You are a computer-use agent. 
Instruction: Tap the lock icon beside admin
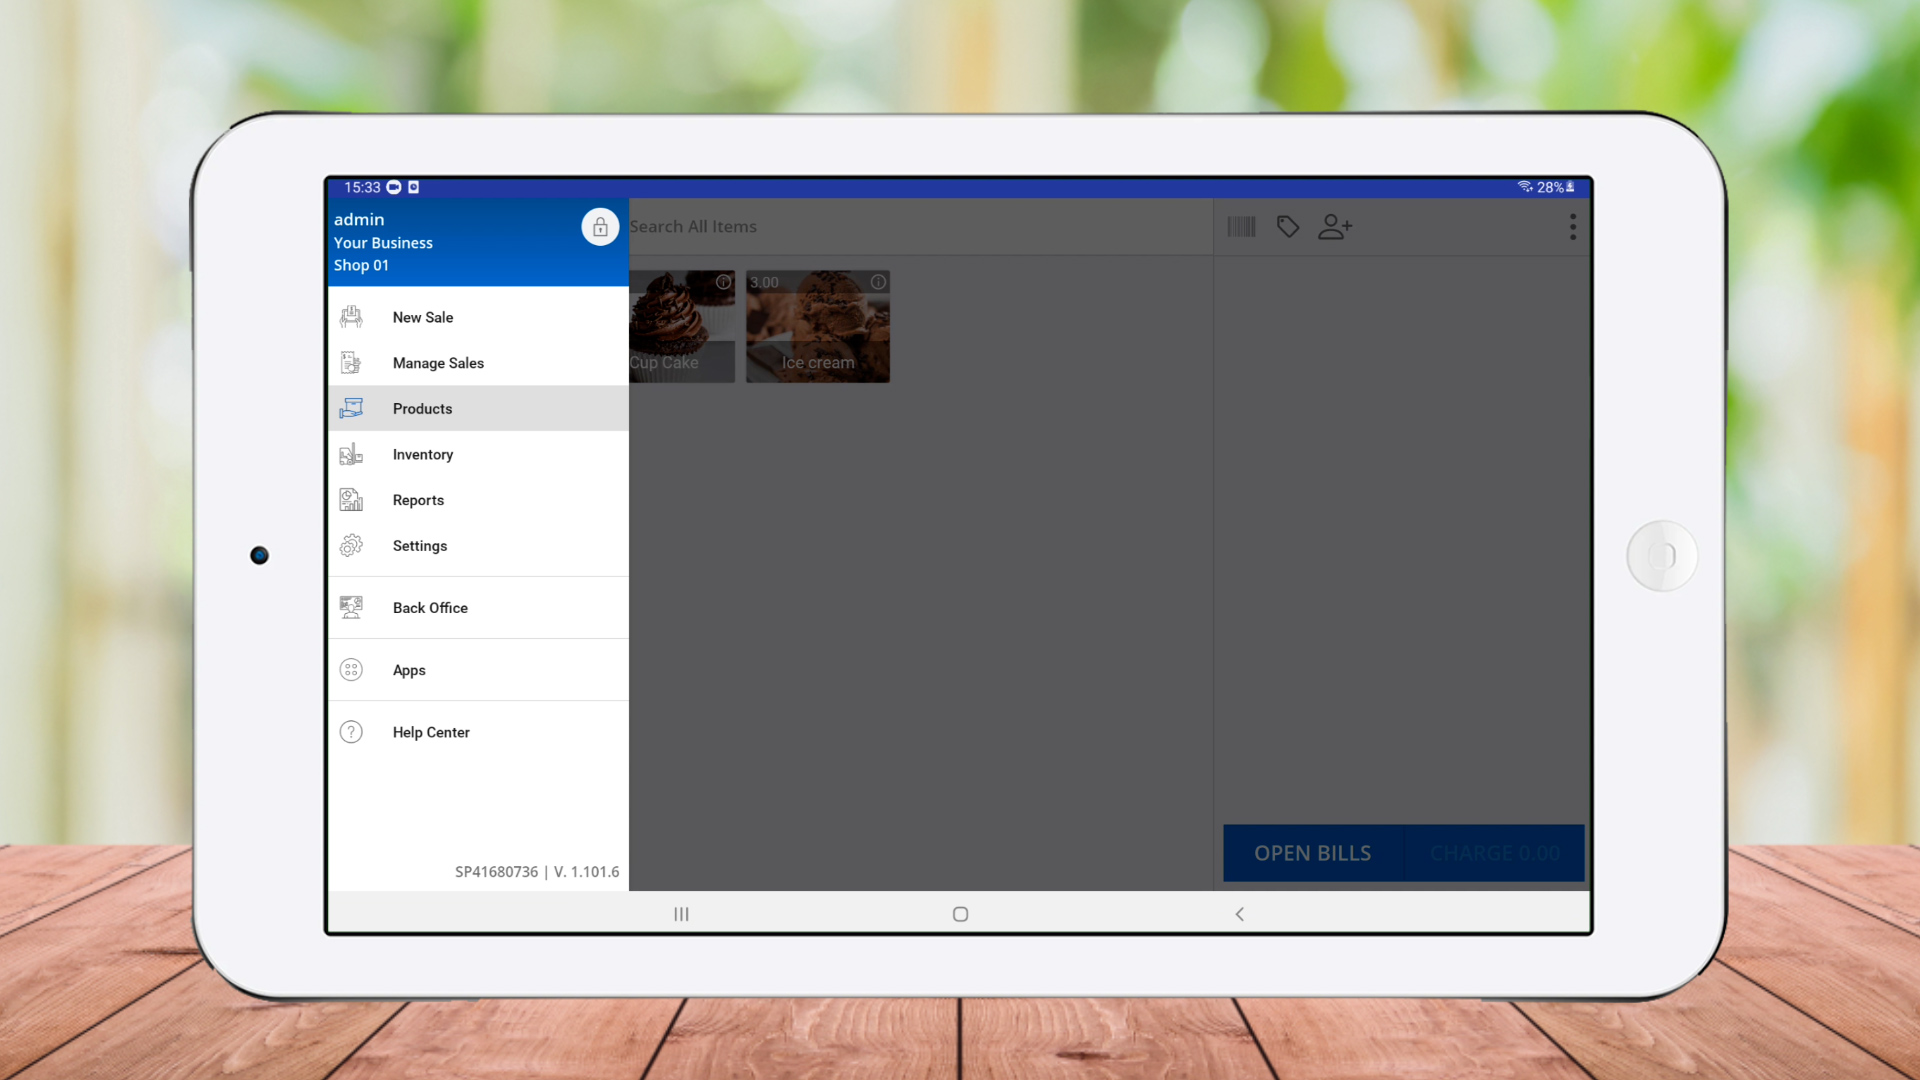click(600, 227)
